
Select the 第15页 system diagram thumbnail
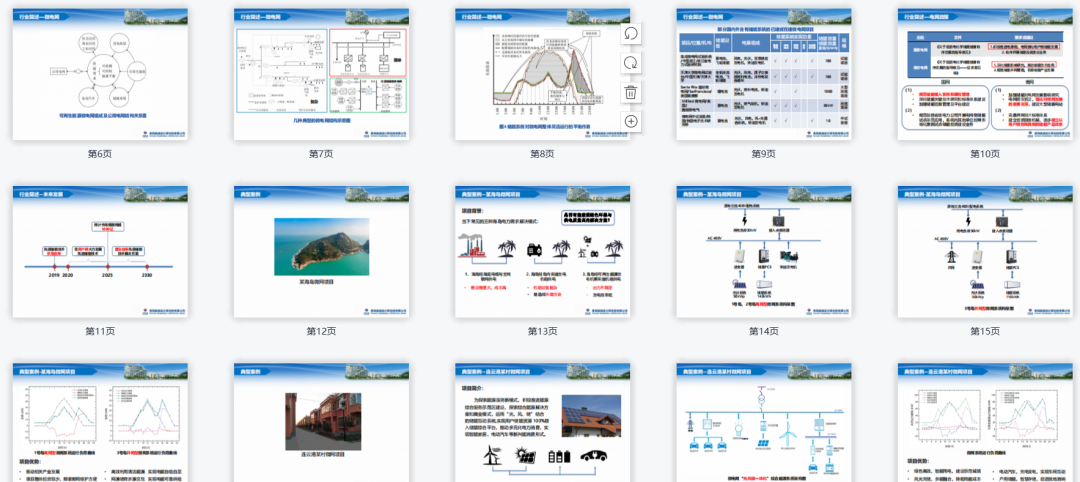coord(985,251)
